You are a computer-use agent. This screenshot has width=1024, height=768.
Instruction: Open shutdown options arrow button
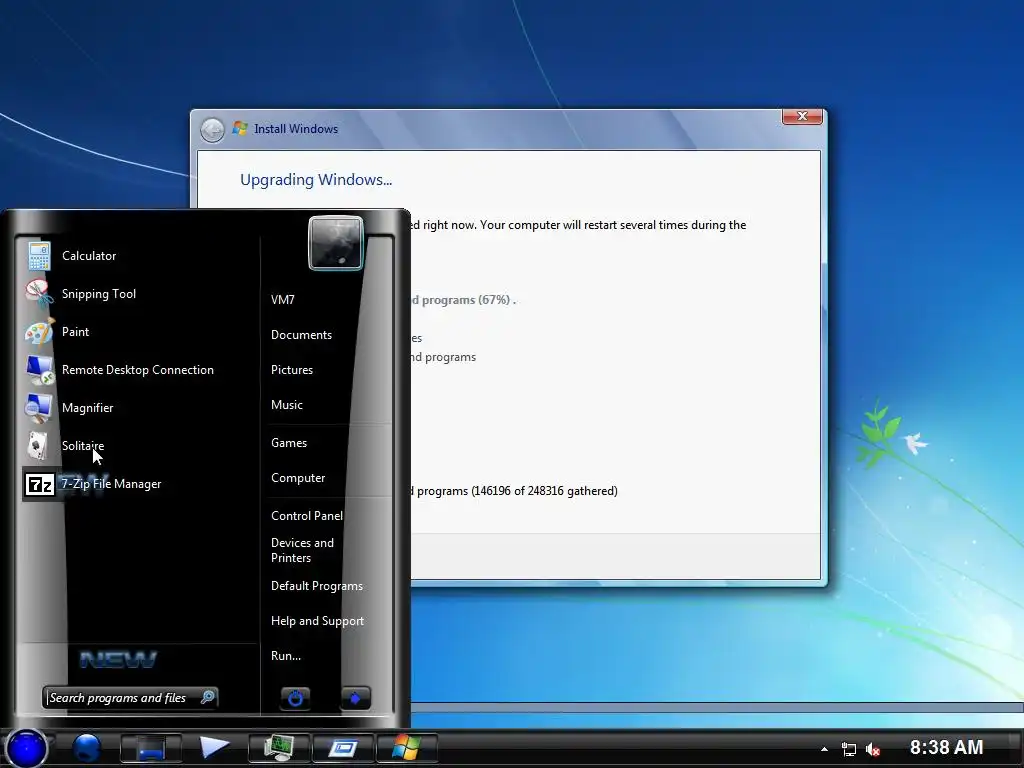(x=355, y=698)
